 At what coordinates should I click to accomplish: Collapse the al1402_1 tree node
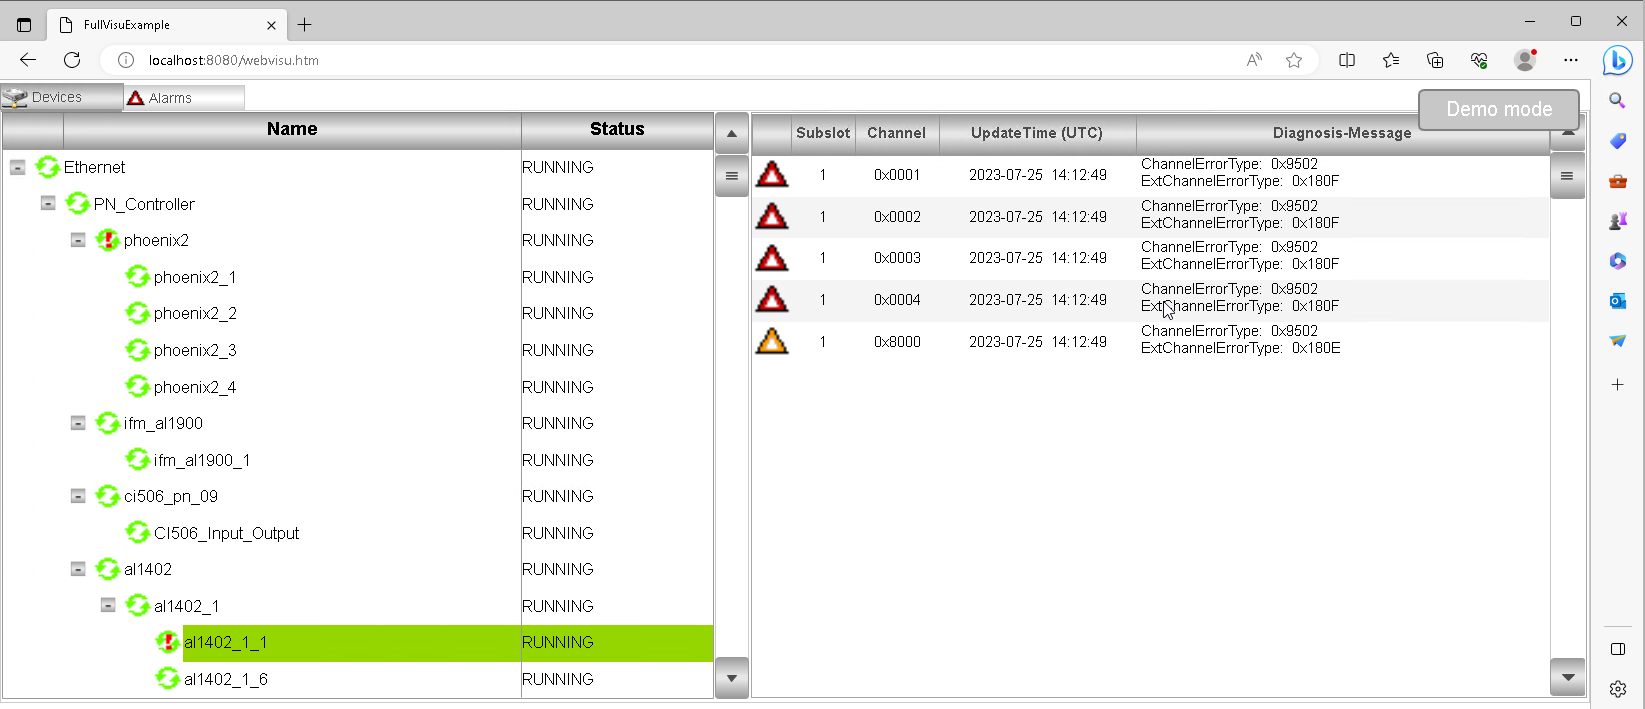108,606
